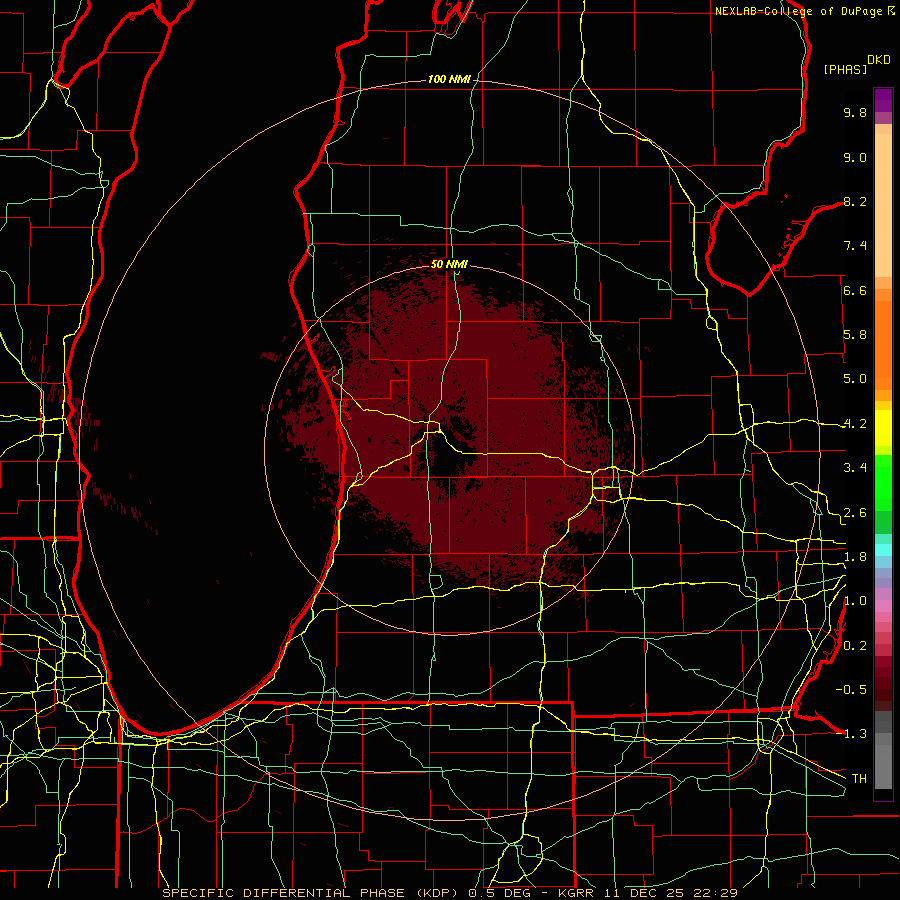Image resolution: width=900 pixels, height=900 pixels.
Task: Click the NEXLAB-College of DuPage credit text
Action: pos(799,11)
